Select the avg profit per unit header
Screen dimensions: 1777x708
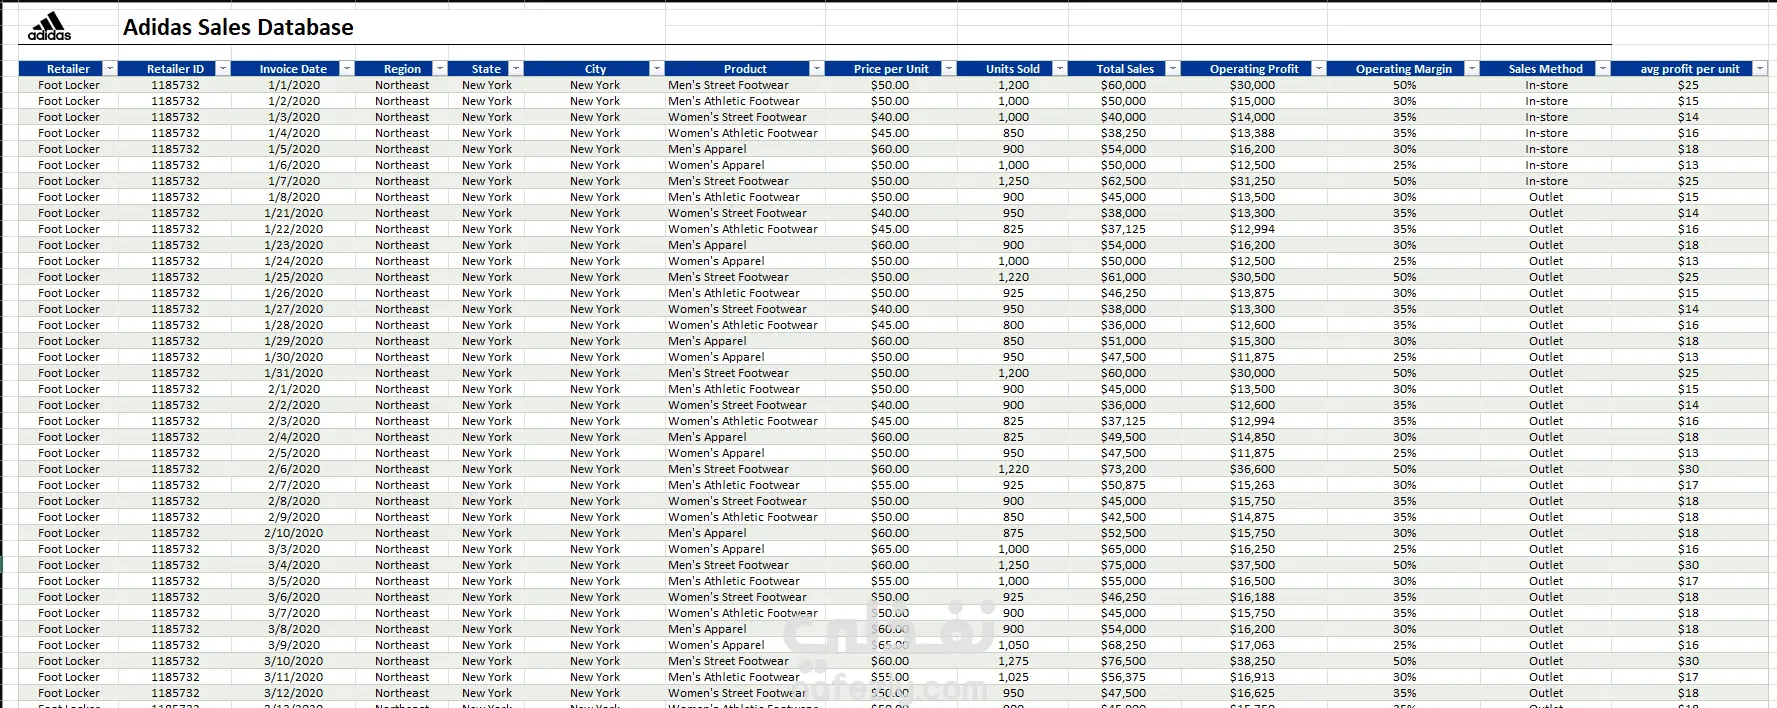[1690, 69]
